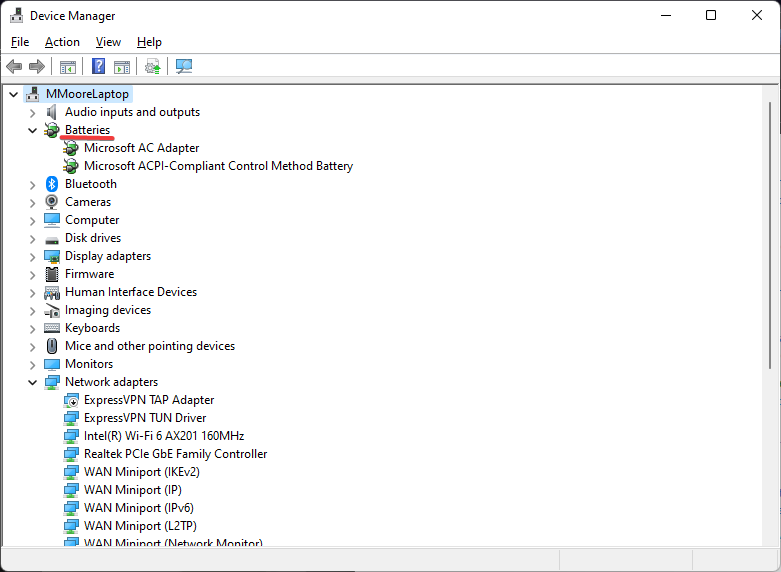The height and width of the screenshot is (572, 781).
Task: Select Intel(R) Wi-Fi 6 AX201 160MHz
Action: coord(164,436)
